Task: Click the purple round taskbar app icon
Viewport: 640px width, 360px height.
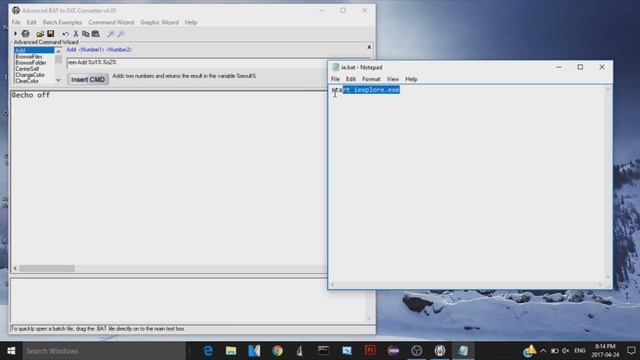Action: pyautogui.click(x=393, y=351)
